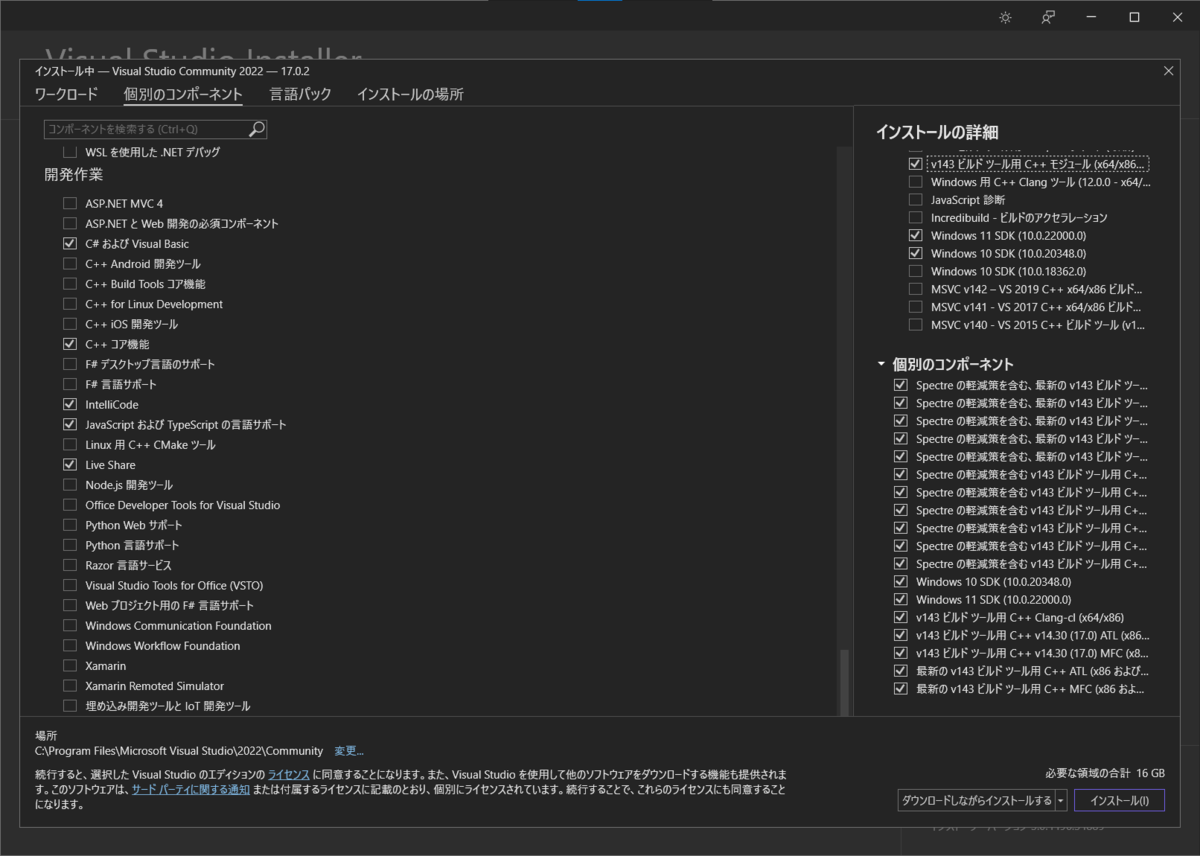Check ASP.NET MVC 4 component
The image size is (1200, 856).
(x=70, y=203)
